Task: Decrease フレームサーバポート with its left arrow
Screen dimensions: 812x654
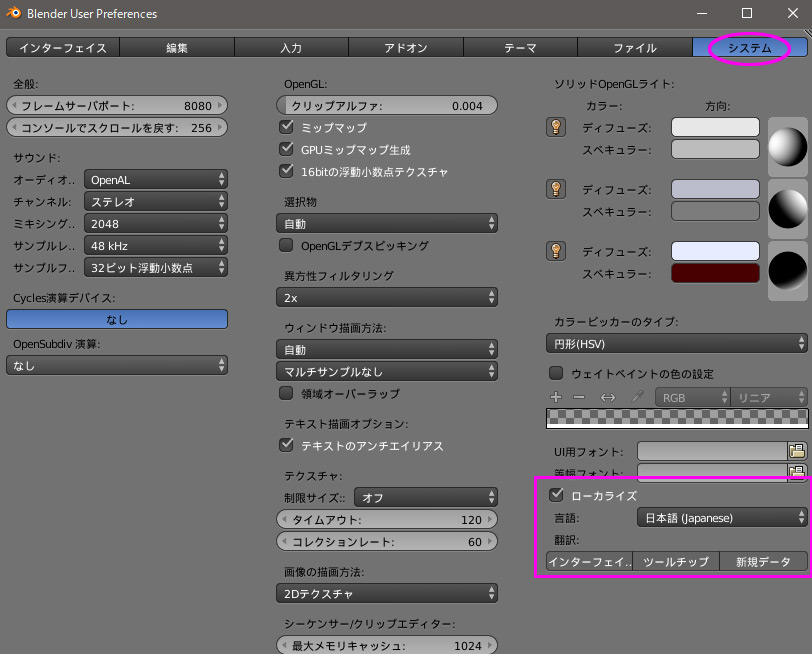Action: pyautogui.click(x=14, y=106)
